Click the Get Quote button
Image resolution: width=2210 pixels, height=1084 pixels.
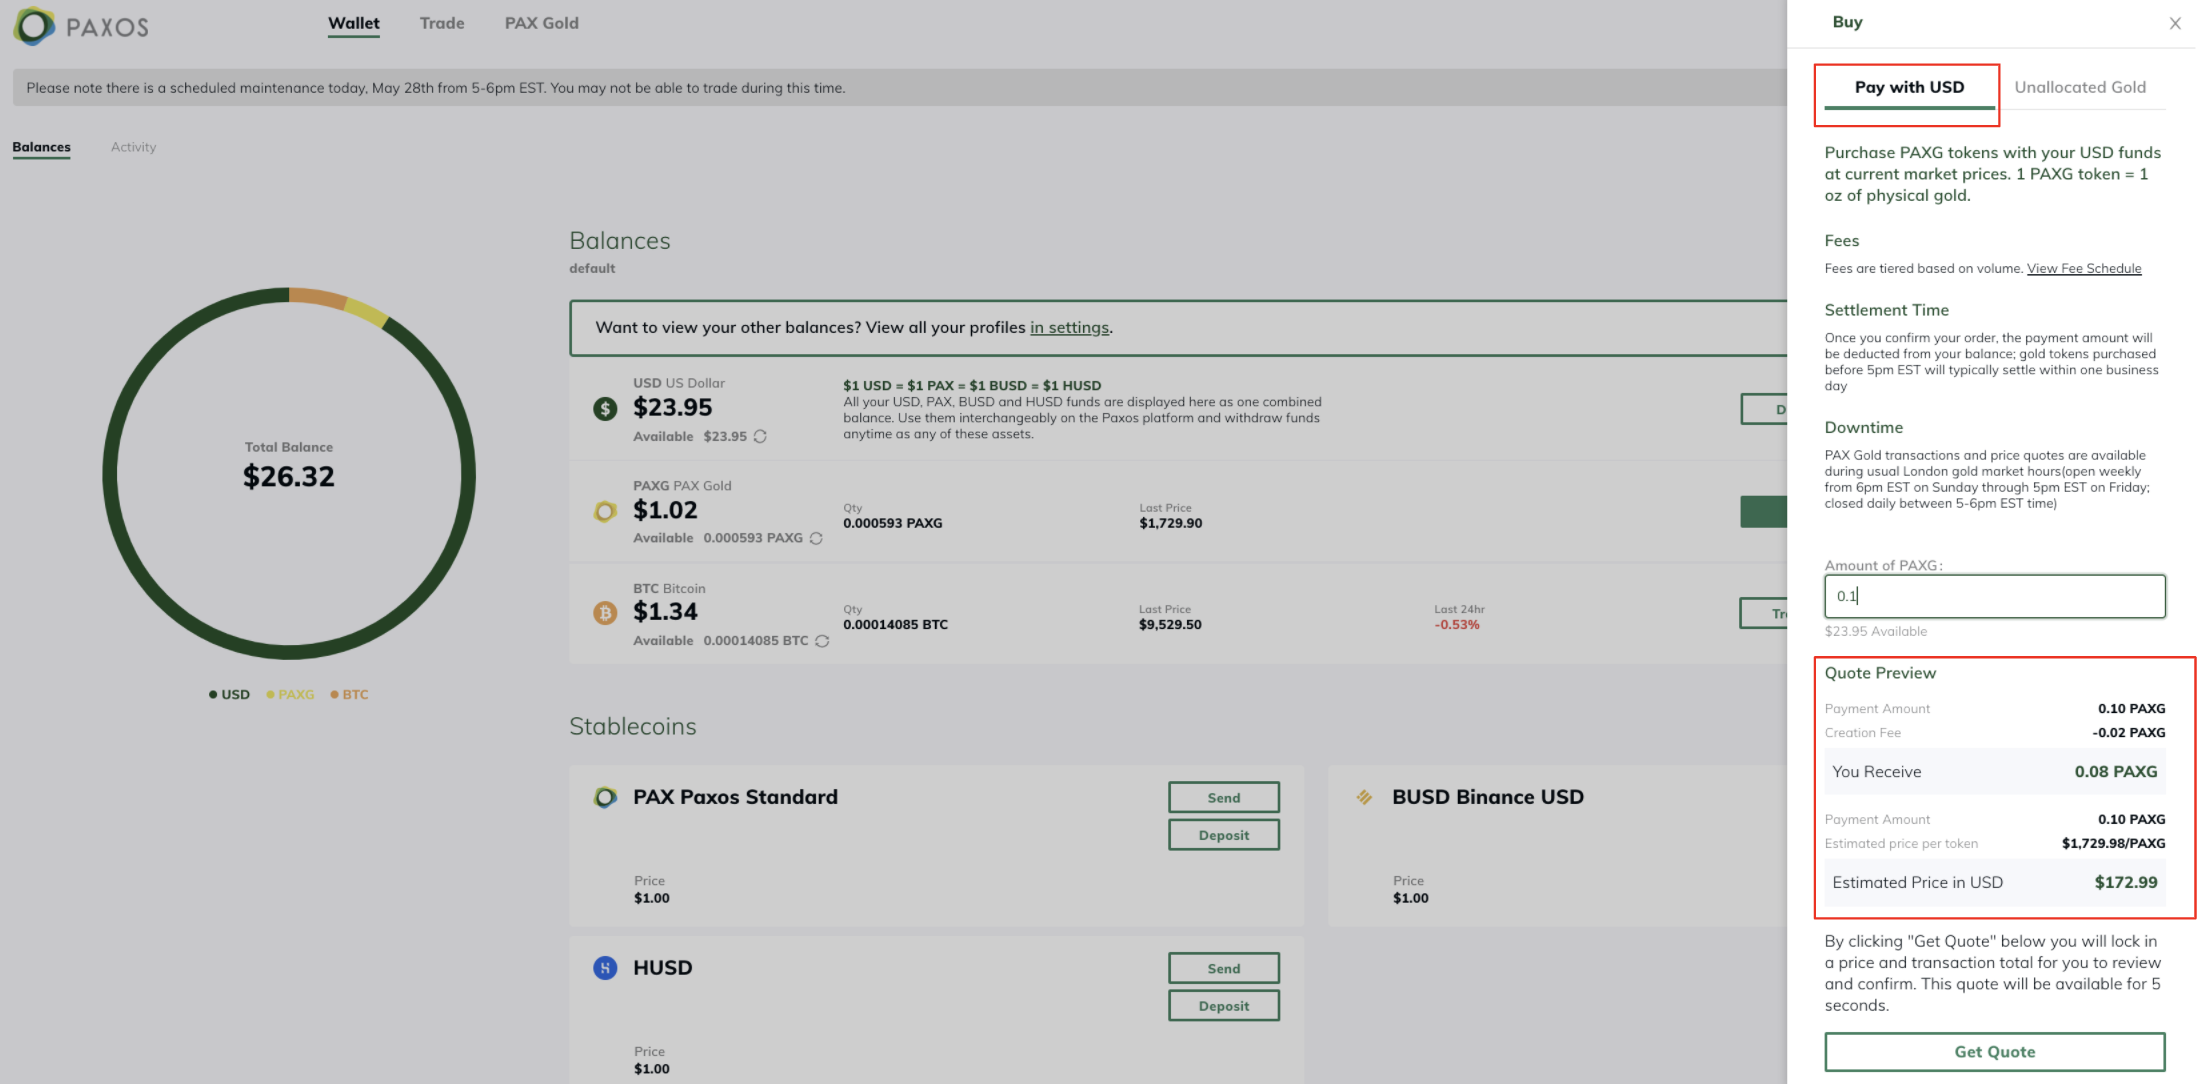coord(1995,1052)
